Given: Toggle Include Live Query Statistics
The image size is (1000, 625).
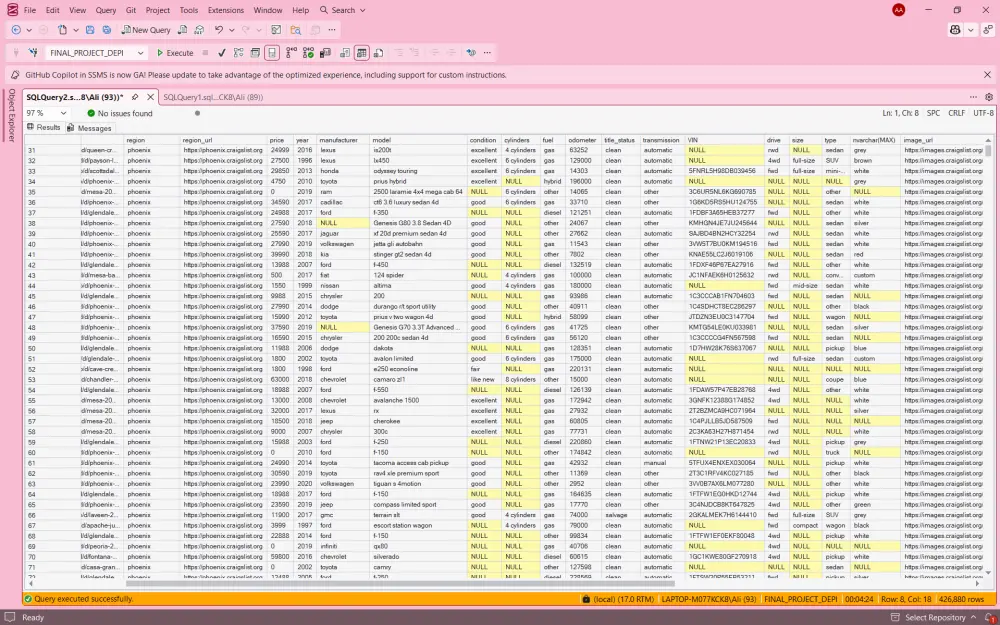Looking at the screenshot, I should tap(305, 52).
